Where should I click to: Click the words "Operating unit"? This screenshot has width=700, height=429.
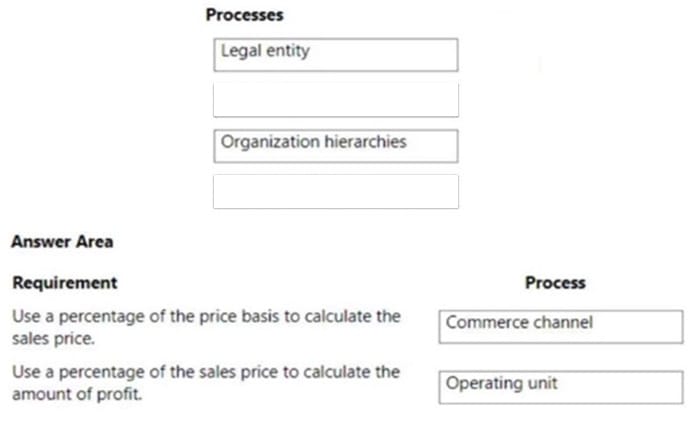coord(502,383)
